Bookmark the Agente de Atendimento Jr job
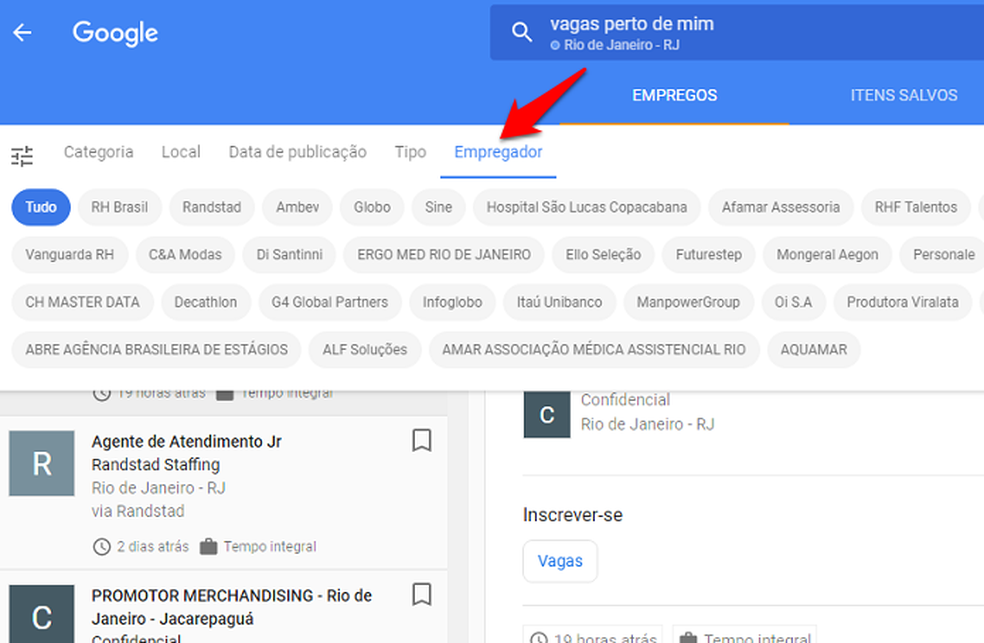The height and width of the screenshot is (643, 984). 422,440
